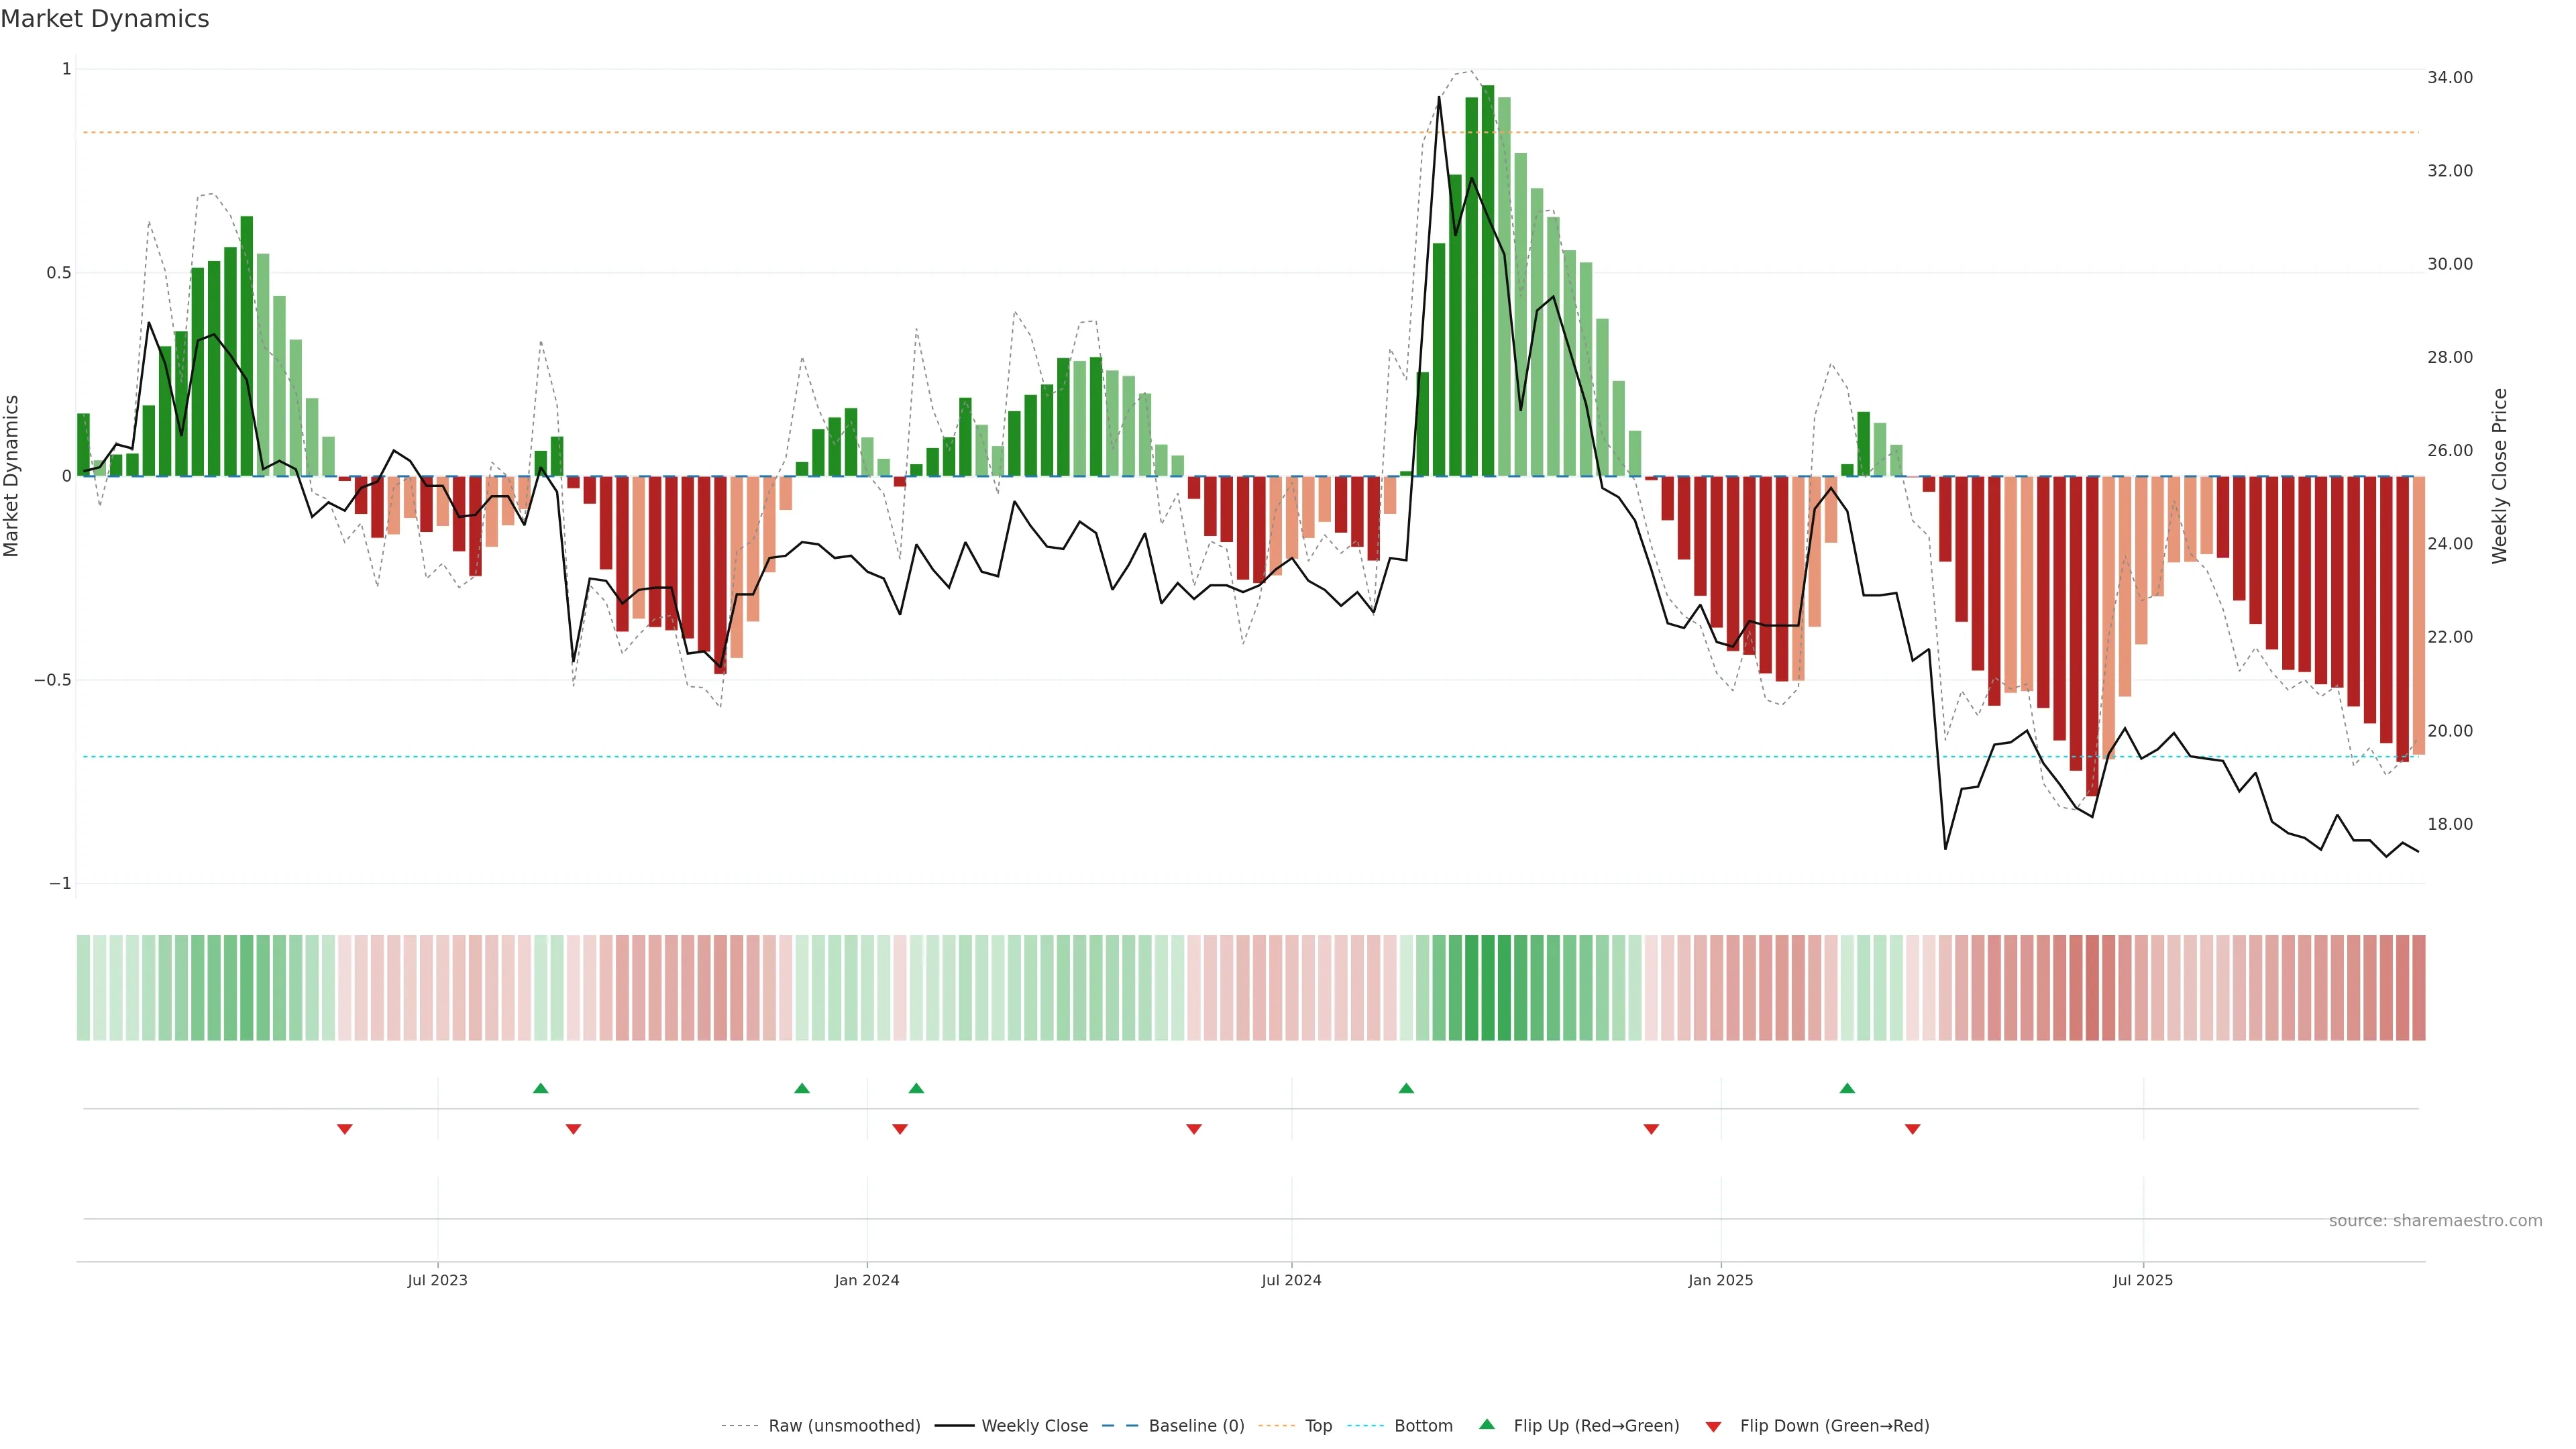2576x1449 pixels.
Task: Click the sharemaestro.com source text
Action: click(2435, 1221)
